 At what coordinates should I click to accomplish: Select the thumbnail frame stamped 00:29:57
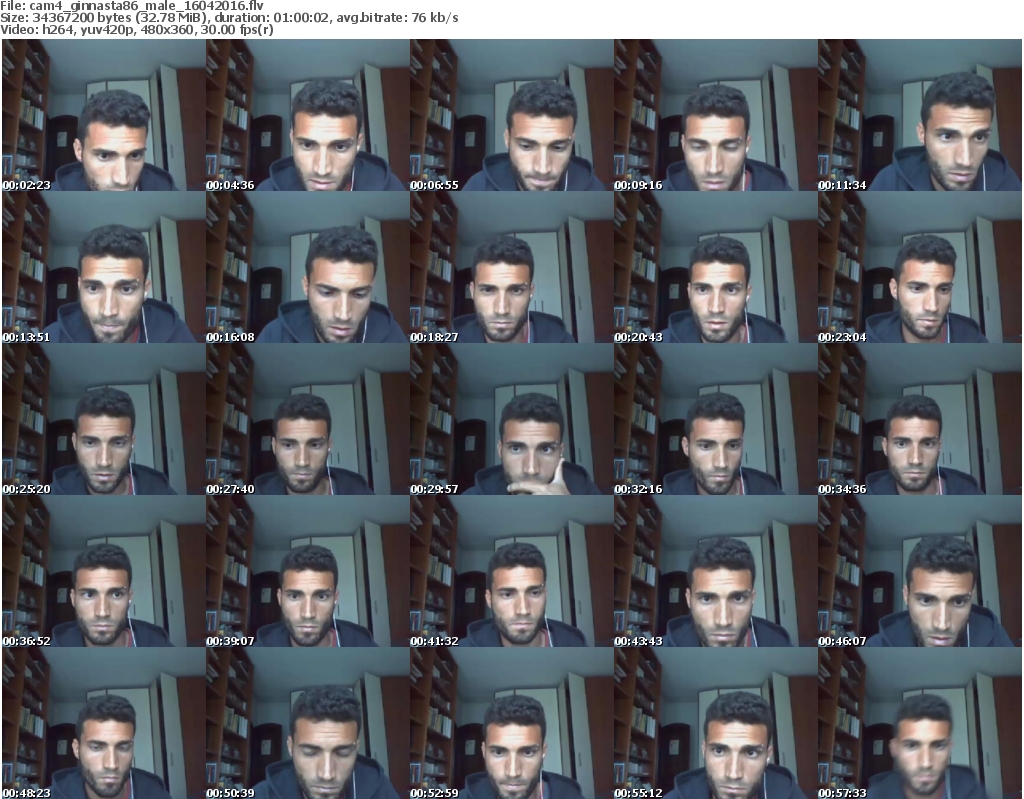pos(511,419)
